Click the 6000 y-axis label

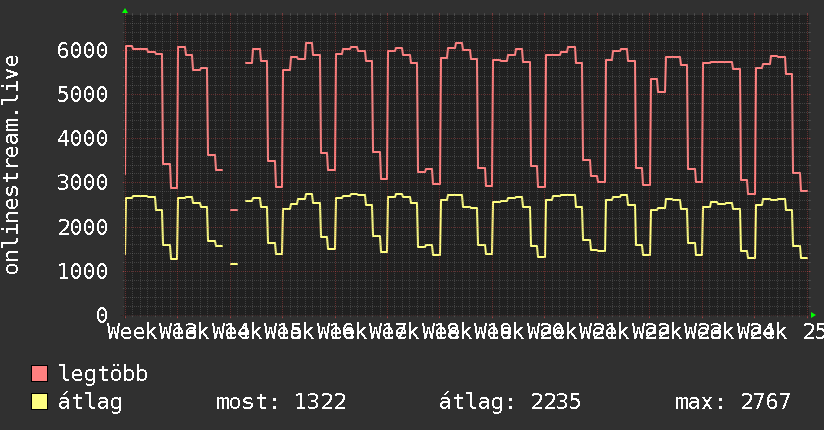pyautogui.click(x=83, y=50)
